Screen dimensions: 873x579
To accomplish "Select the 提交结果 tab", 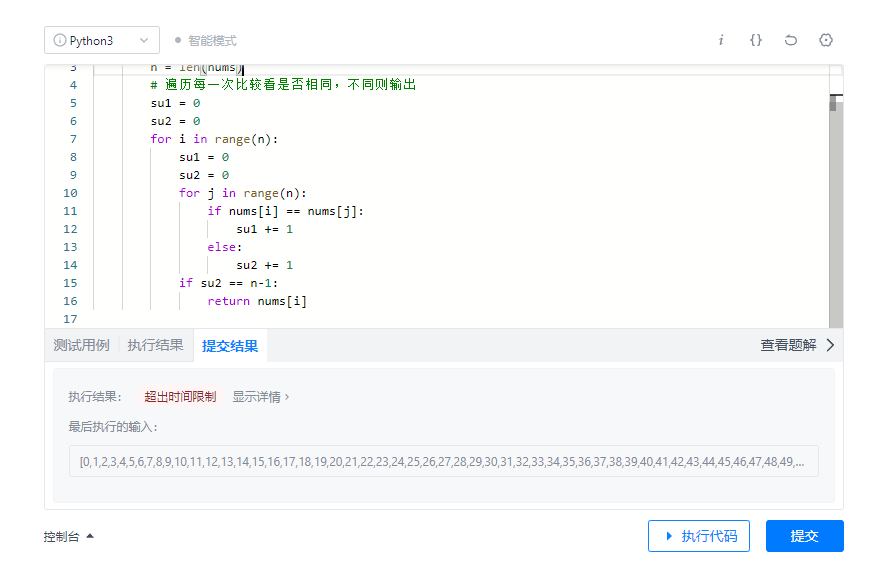I will tap(230, 346).
